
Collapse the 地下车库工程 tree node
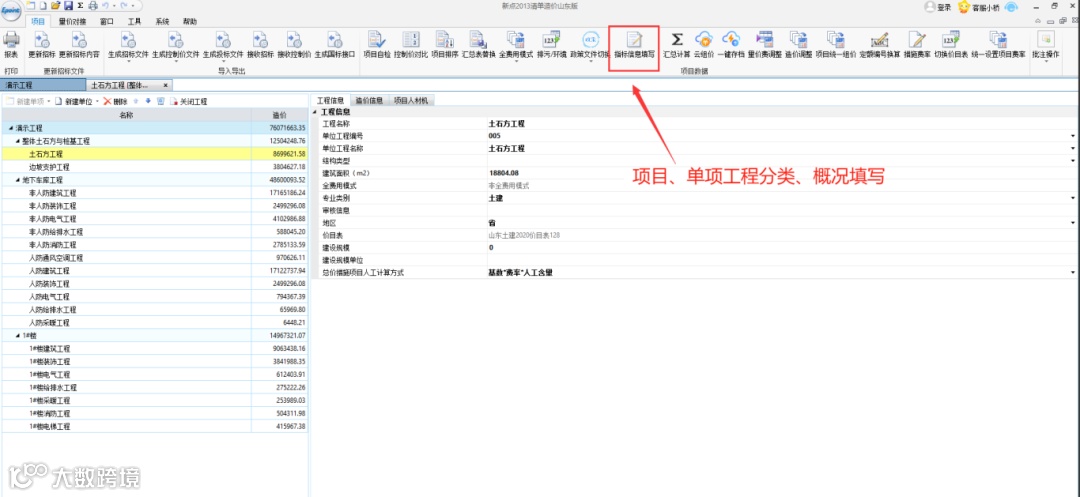click(x=17, y=180)
